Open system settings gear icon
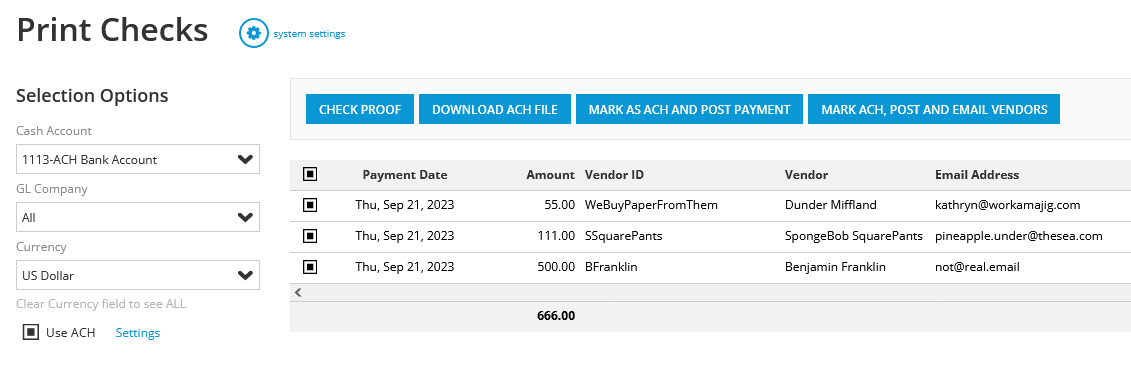The width and height of the screenshot is (1131, 388). (254, 33)
